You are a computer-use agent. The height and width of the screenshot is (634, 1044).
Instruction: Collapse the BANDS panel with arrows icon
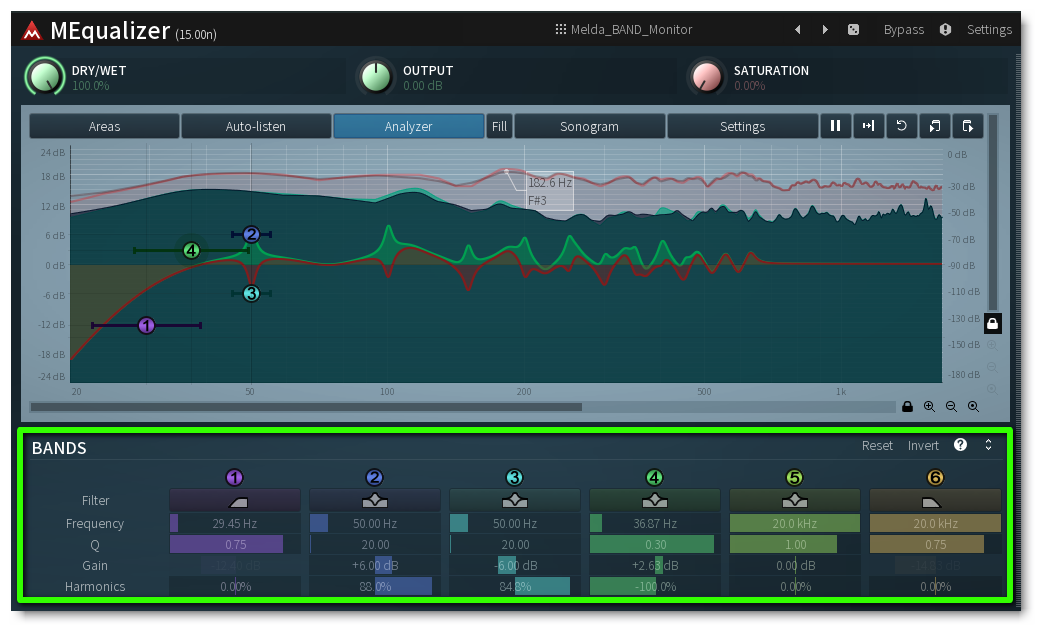[x=988, y=445]
